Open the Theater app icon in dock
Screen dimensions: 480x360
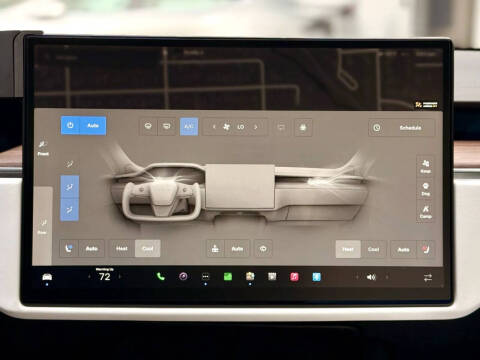coord(272,276)
